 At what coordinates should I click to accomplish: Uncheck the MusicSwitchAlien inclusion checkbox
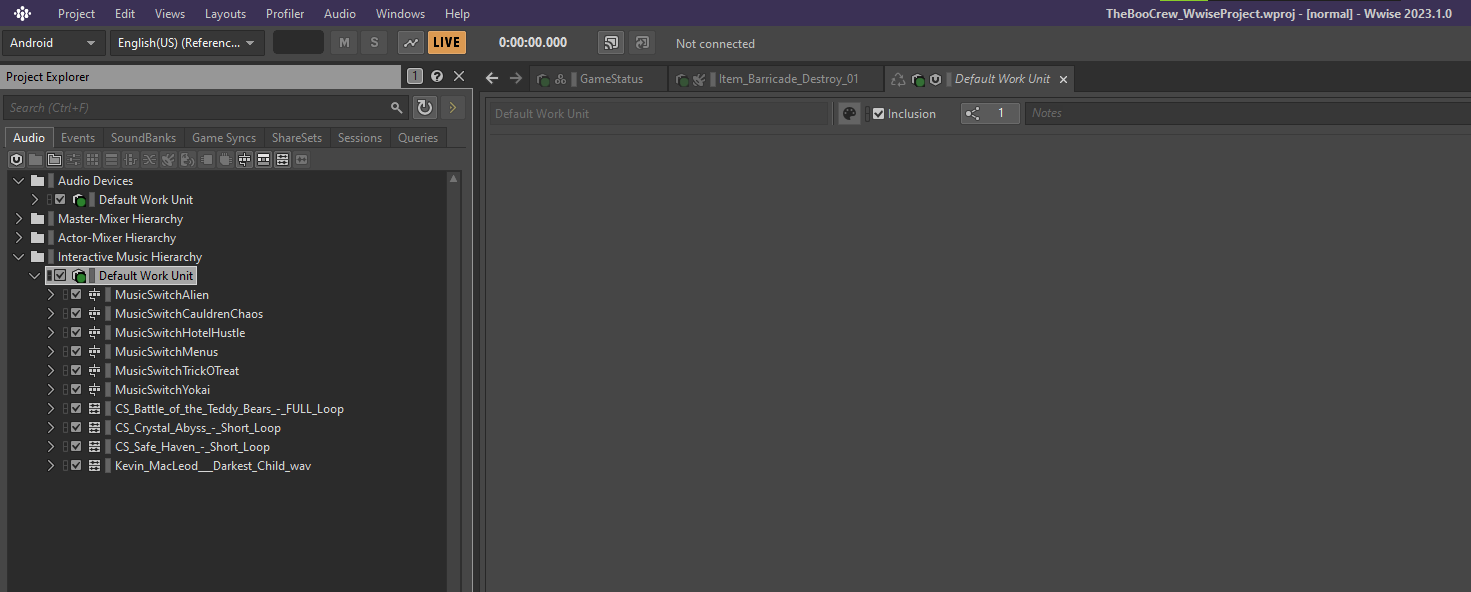(76, 294)
